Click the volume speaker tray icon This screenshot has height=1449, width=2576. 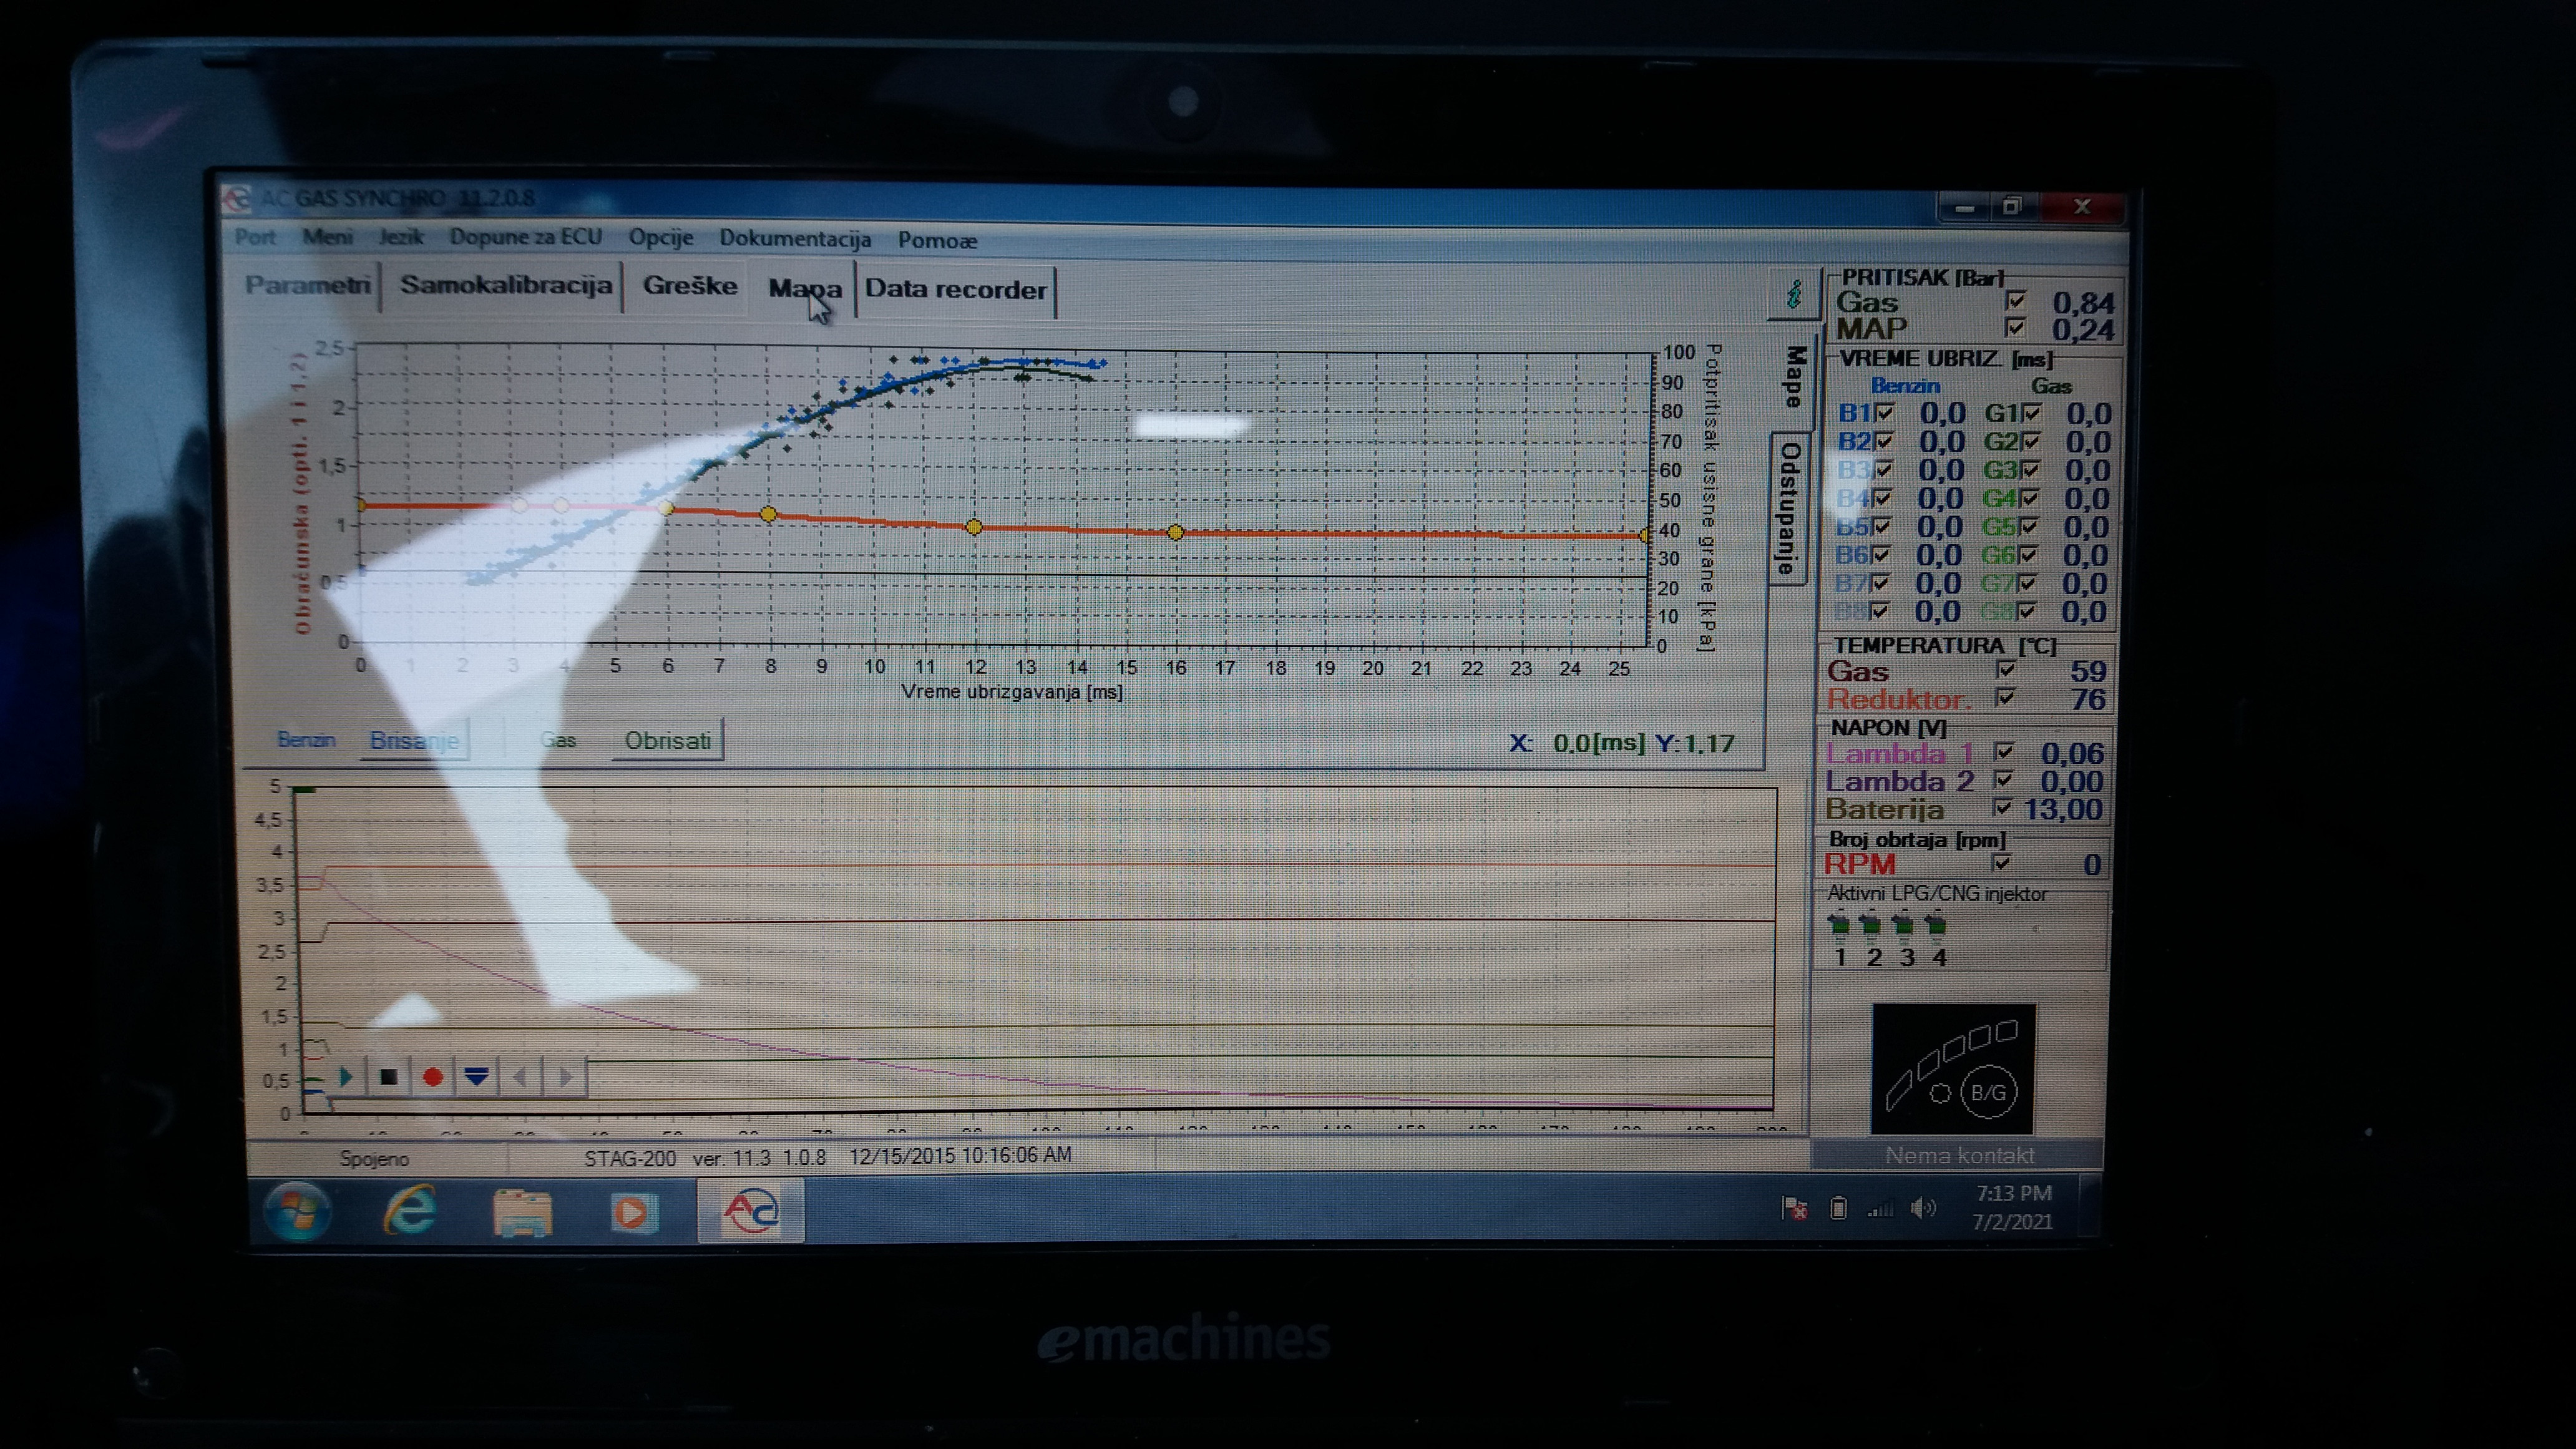coord(1923,1209)
